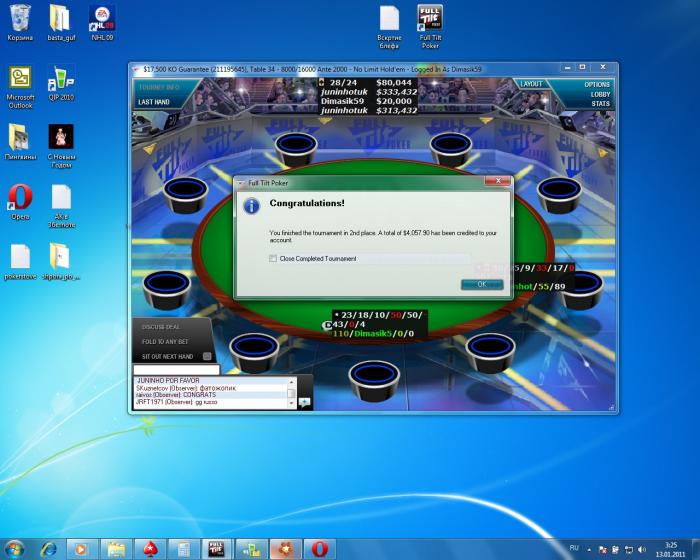Check the Close Completed Tournament checkbox
Screen dimensions: 700x560
point(273,259)
